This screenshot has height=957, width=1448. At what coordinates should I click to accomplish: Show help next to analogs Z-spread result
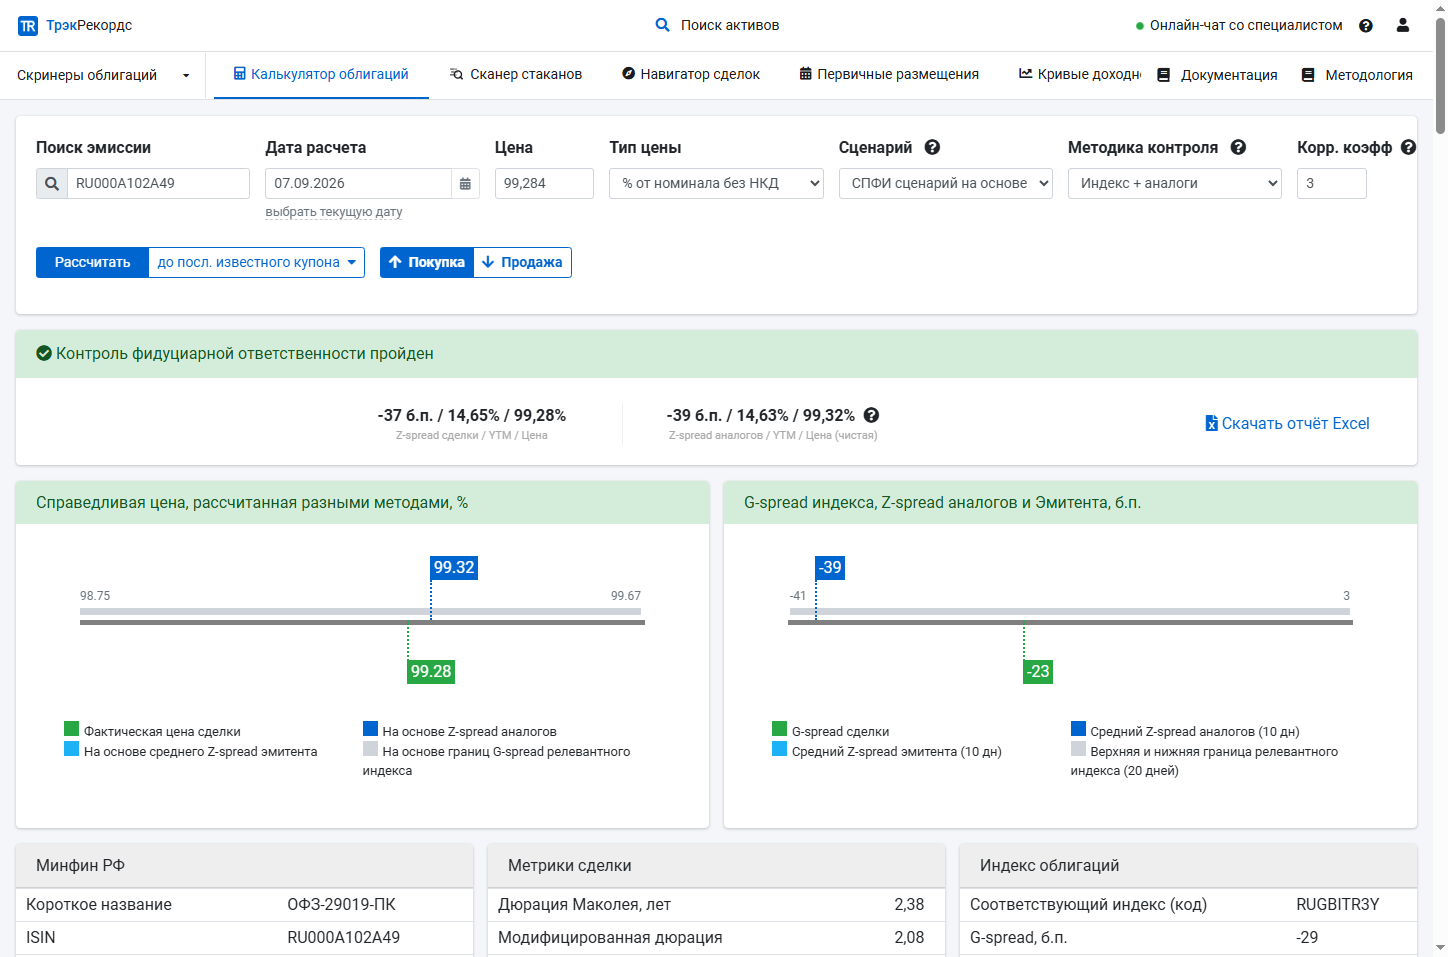point(871,415)
